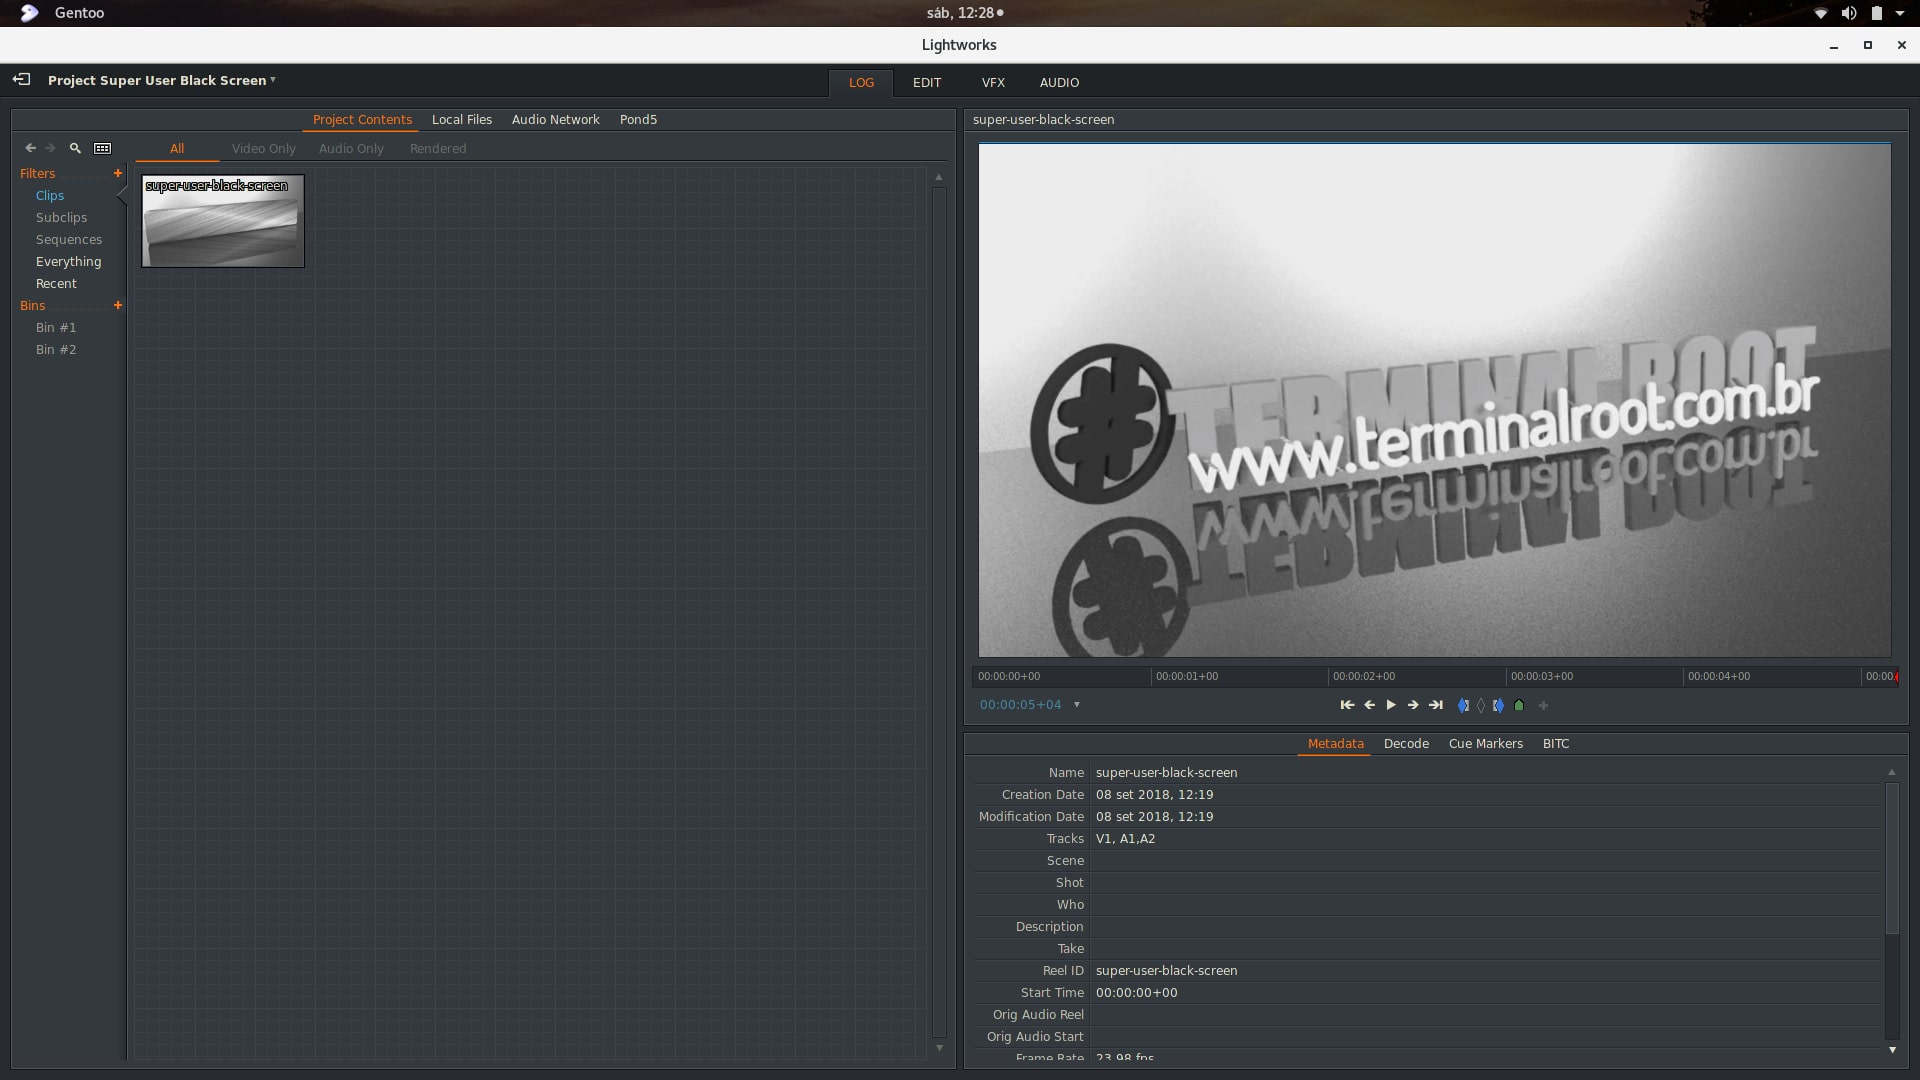Image resolution: width=1920 pixels, height=1080 pixels.
Task: Collapse the Clips filter panel arrow
Action: click(120, 196)
